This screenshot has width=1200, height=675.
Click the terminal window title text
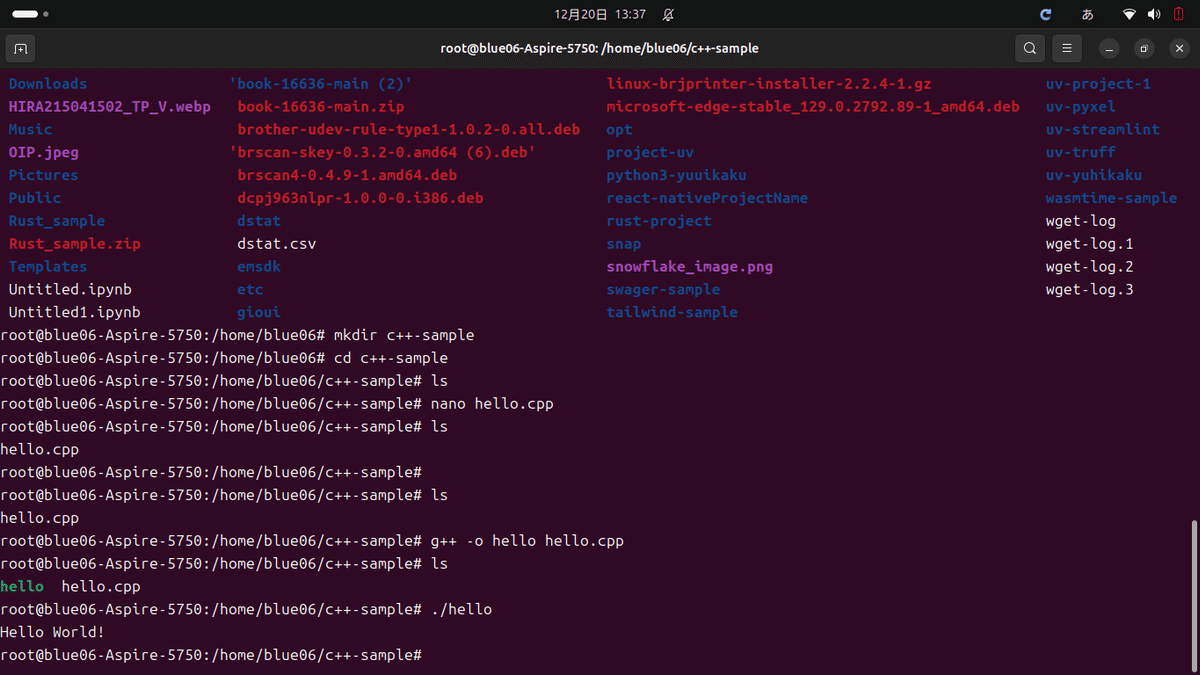point(599,48)
